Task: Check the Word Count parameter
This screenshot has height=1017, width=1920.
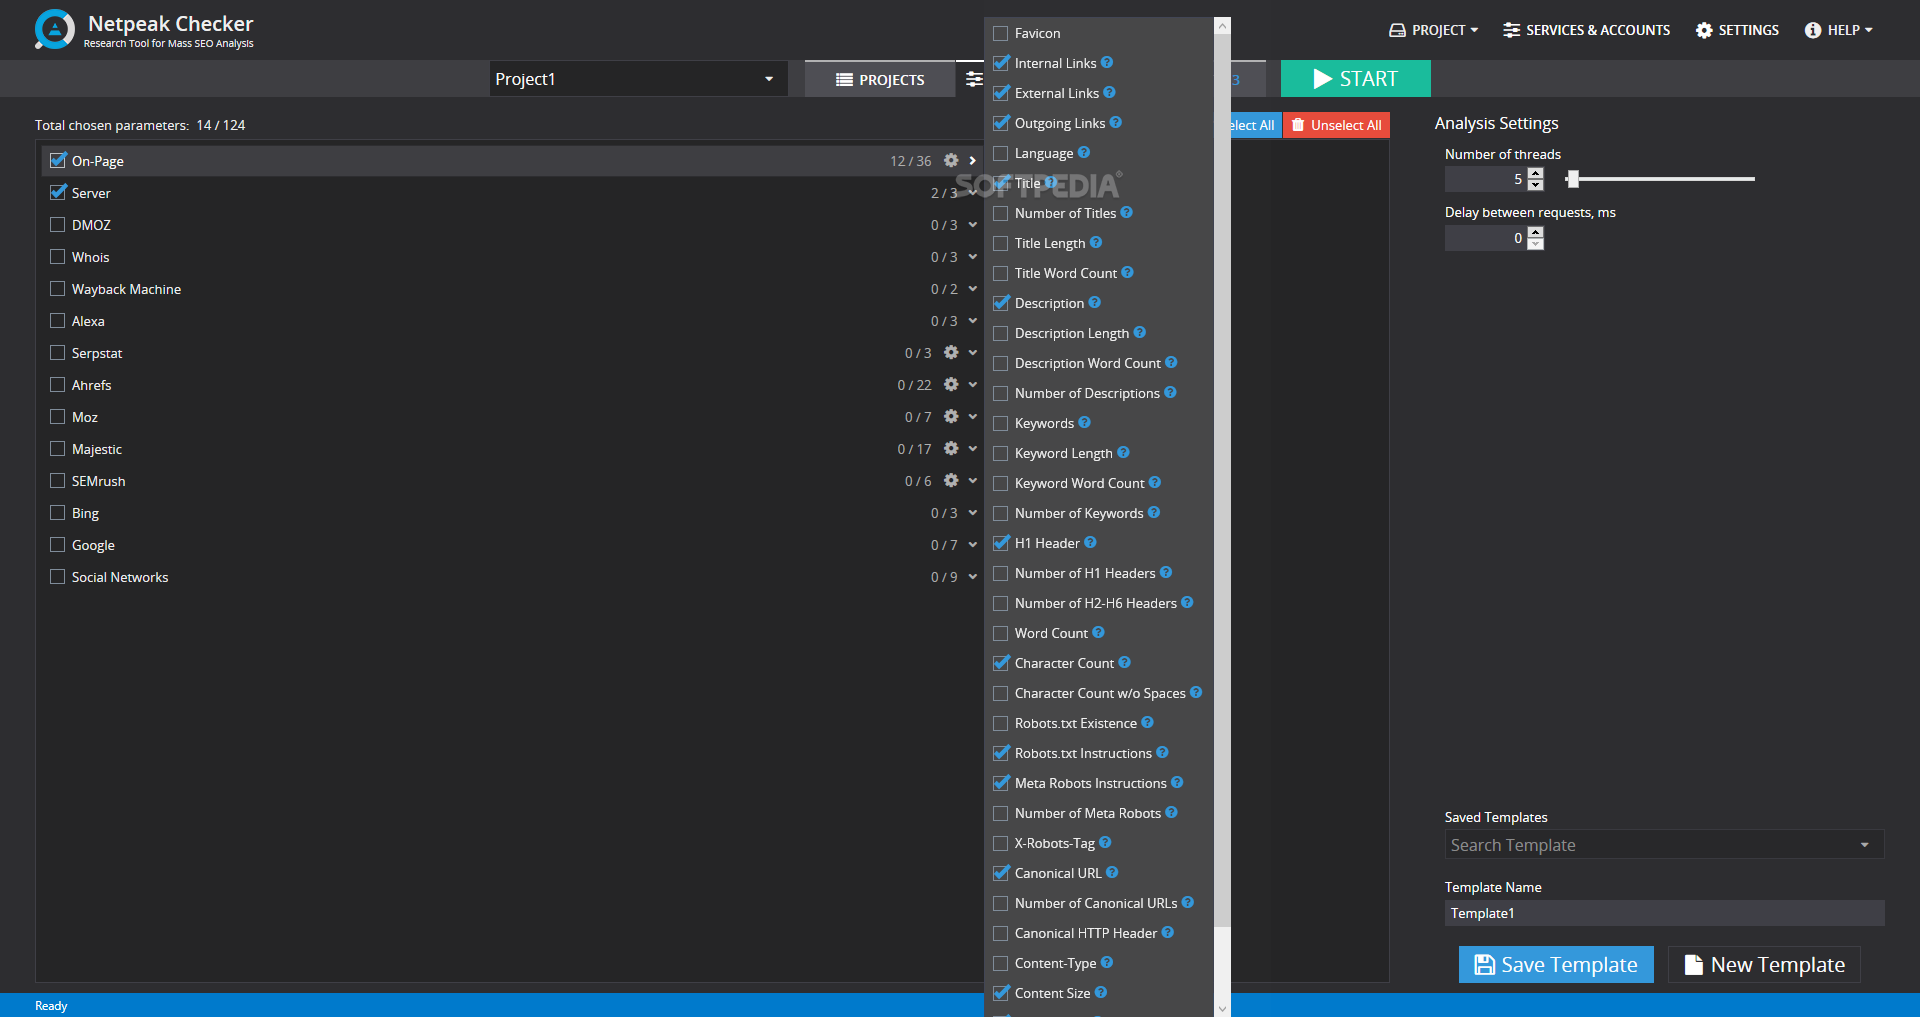Action: [1001, 633]
